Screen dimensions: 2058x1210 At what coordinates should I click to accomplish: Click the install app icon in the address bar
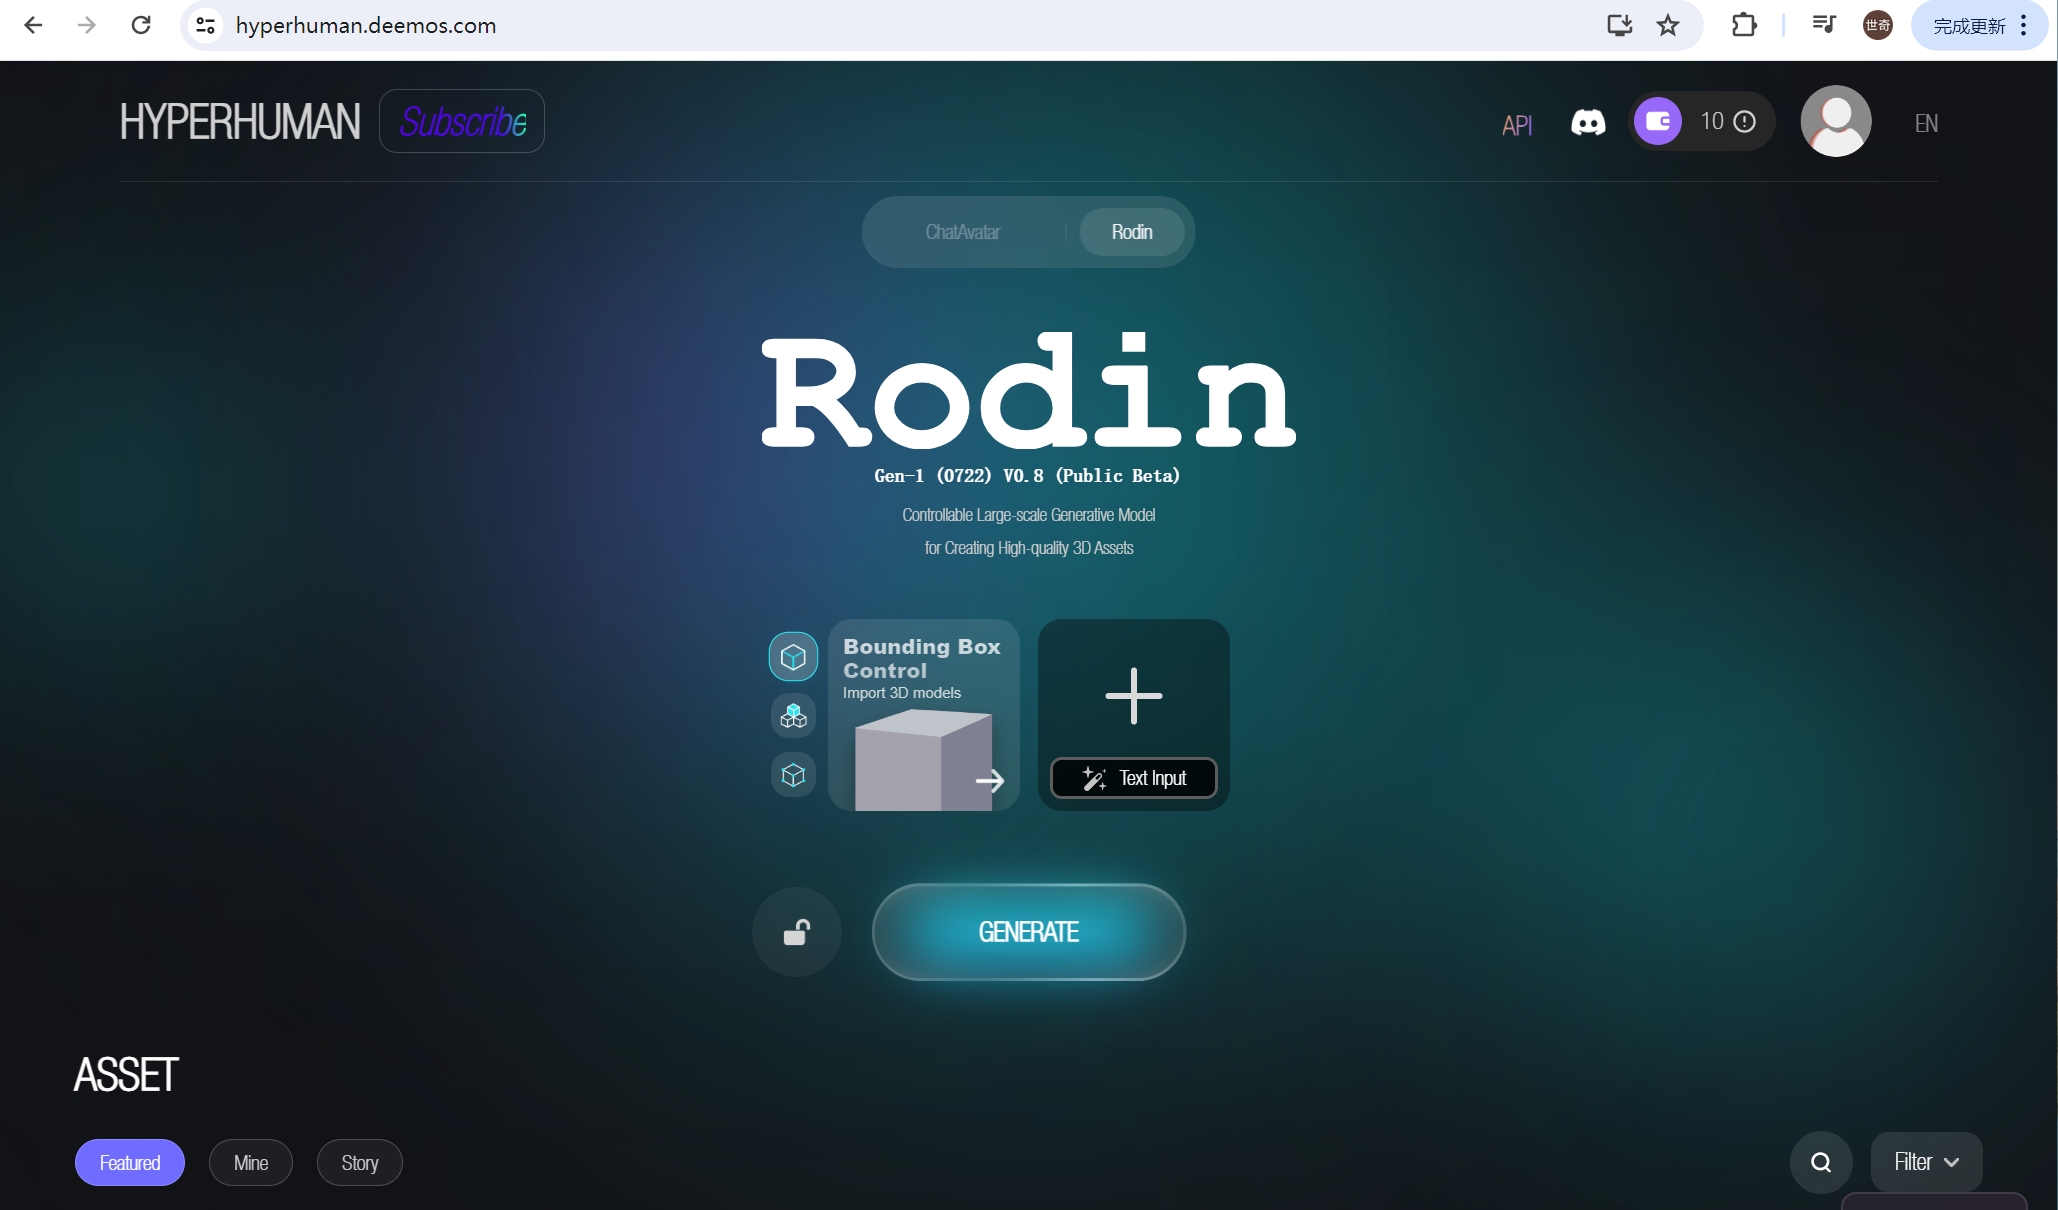pos(1619,25)
